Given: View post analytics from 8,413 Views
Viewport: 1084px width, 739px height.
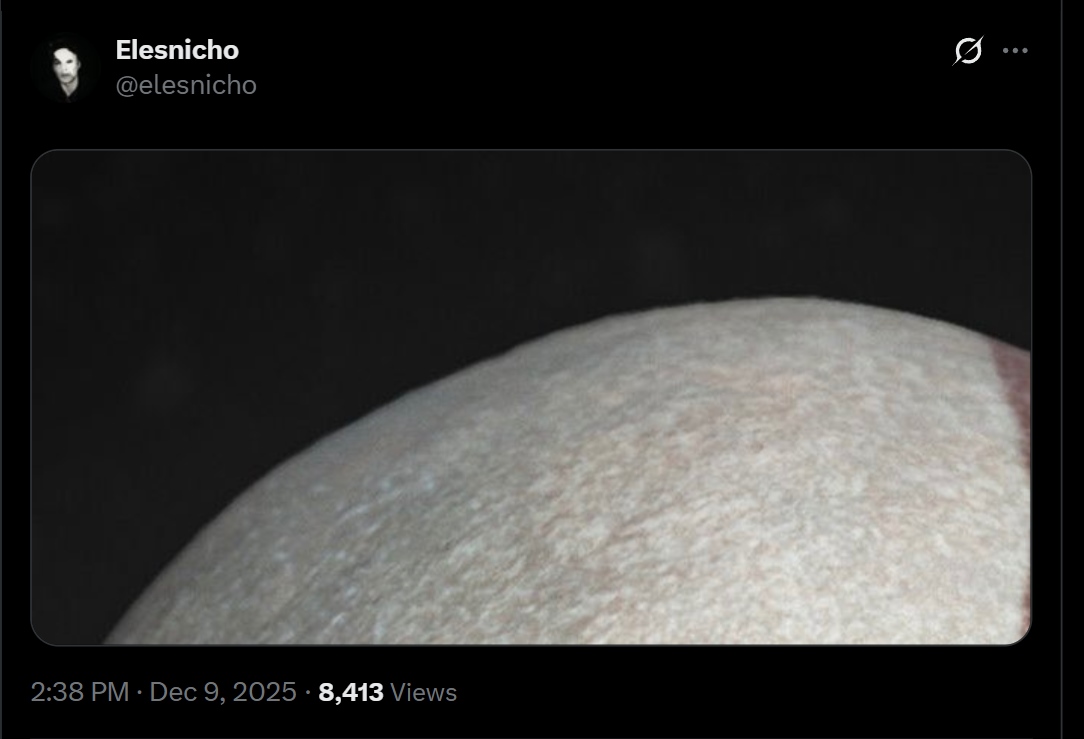Looking at the screenshot, I should 387,692.
